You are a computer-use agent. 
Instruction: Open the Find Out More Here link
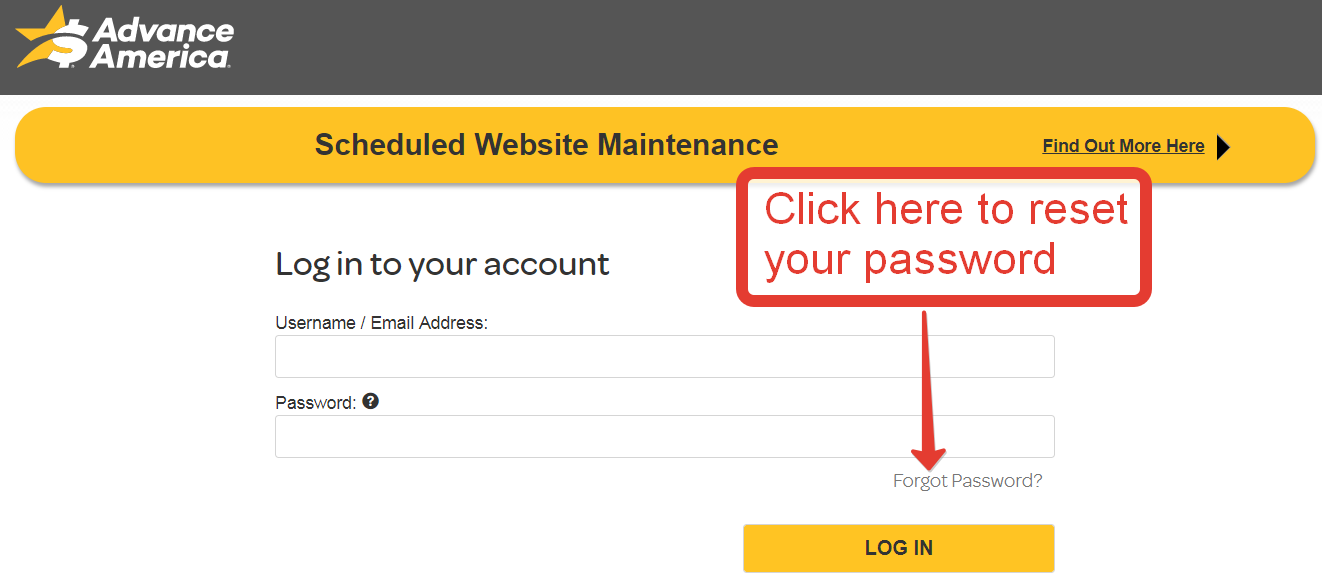point(1123,146)
